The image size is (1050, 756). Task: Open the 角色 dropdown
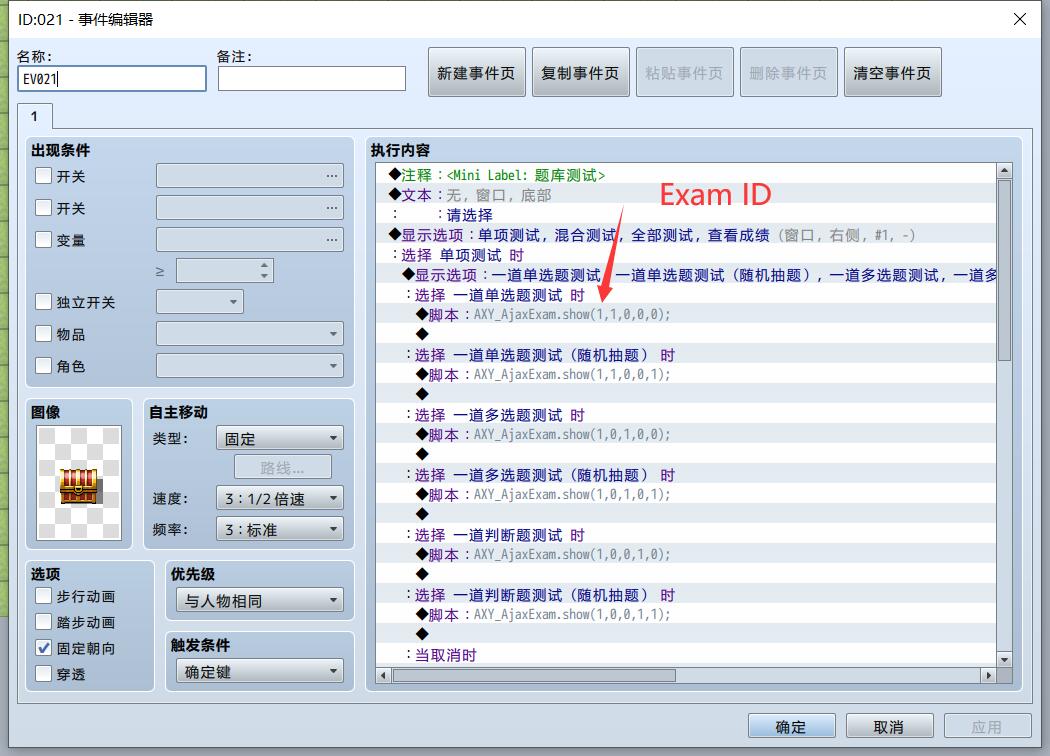click(x=250, y=366)
